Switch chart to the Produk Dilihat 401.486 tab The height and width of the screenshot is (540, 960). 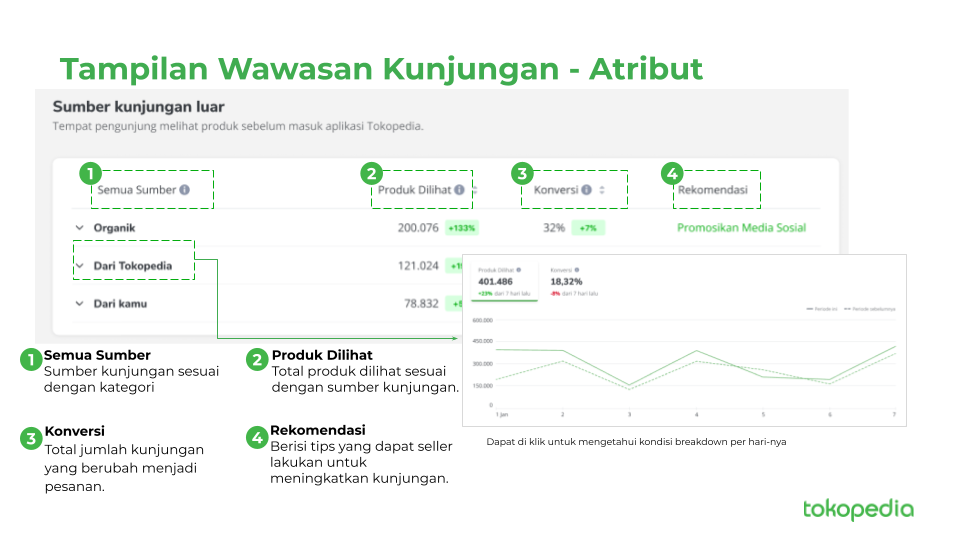click(x=504, y=282)
